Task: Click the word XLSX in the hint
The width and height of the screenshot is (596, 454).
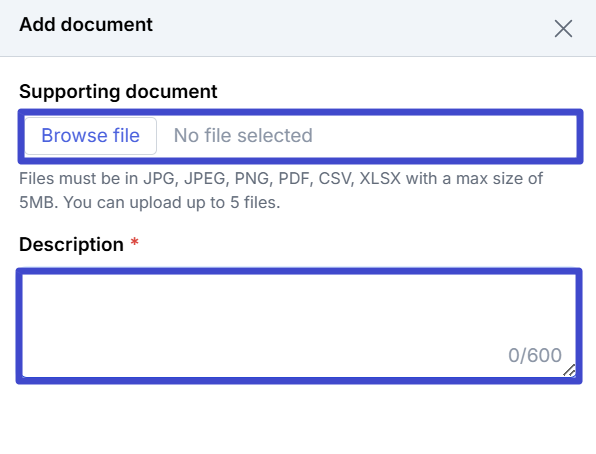Action: (x=380, y=178)
